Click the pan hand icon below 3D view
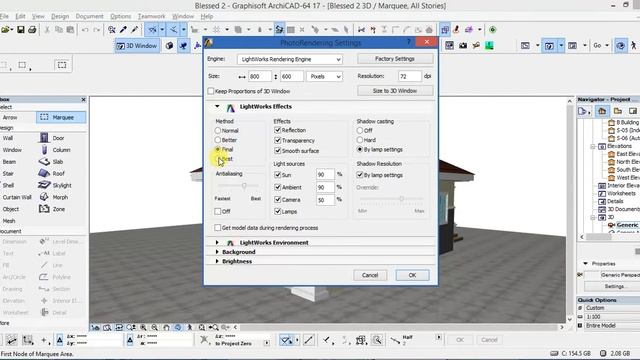The height and width of the screenshot is (360, 640). (x=167, y=327)
